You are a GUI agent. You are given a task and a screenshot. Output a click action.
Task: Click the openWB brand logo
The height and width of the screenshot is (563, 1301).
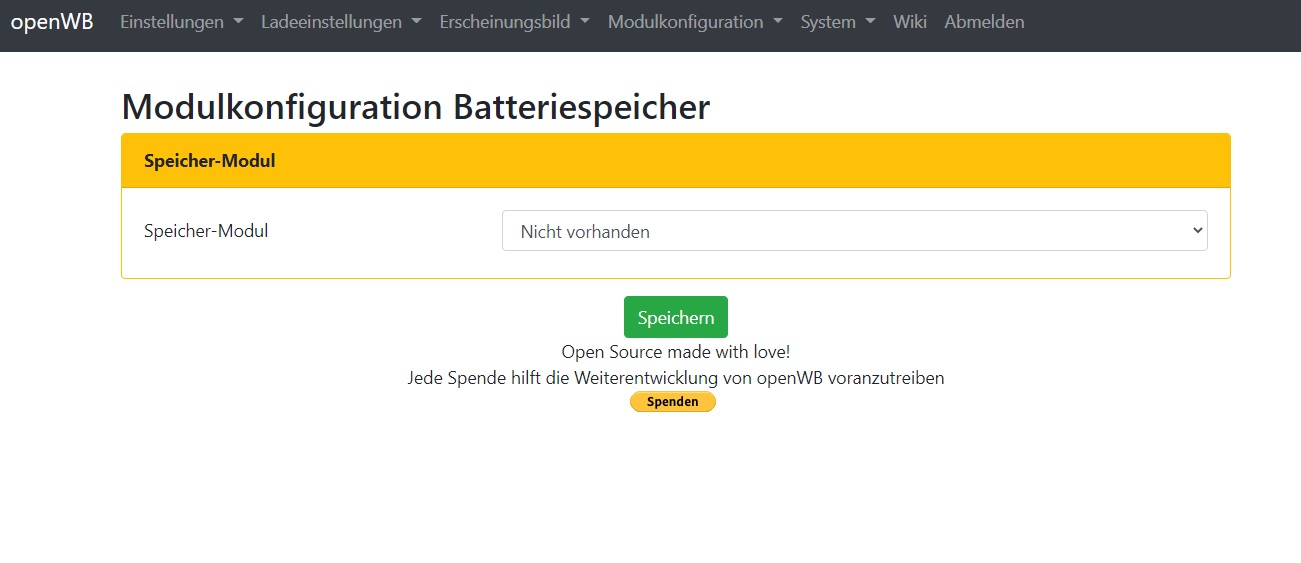[x=52, y=22]
